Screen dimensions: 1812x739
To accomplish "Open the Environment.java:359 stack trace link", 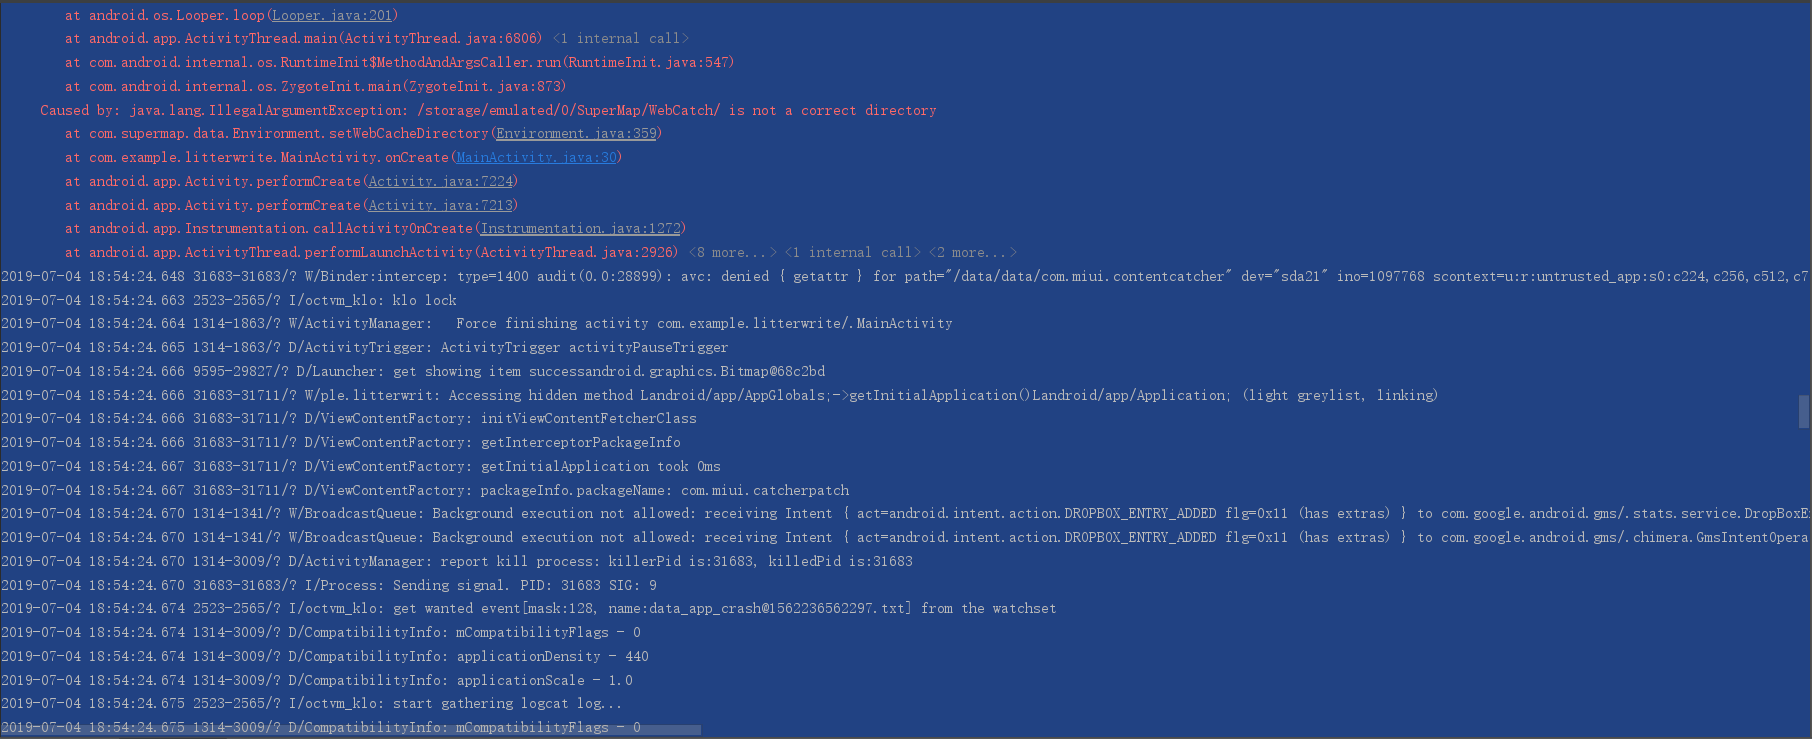I will tap(576, 133).
